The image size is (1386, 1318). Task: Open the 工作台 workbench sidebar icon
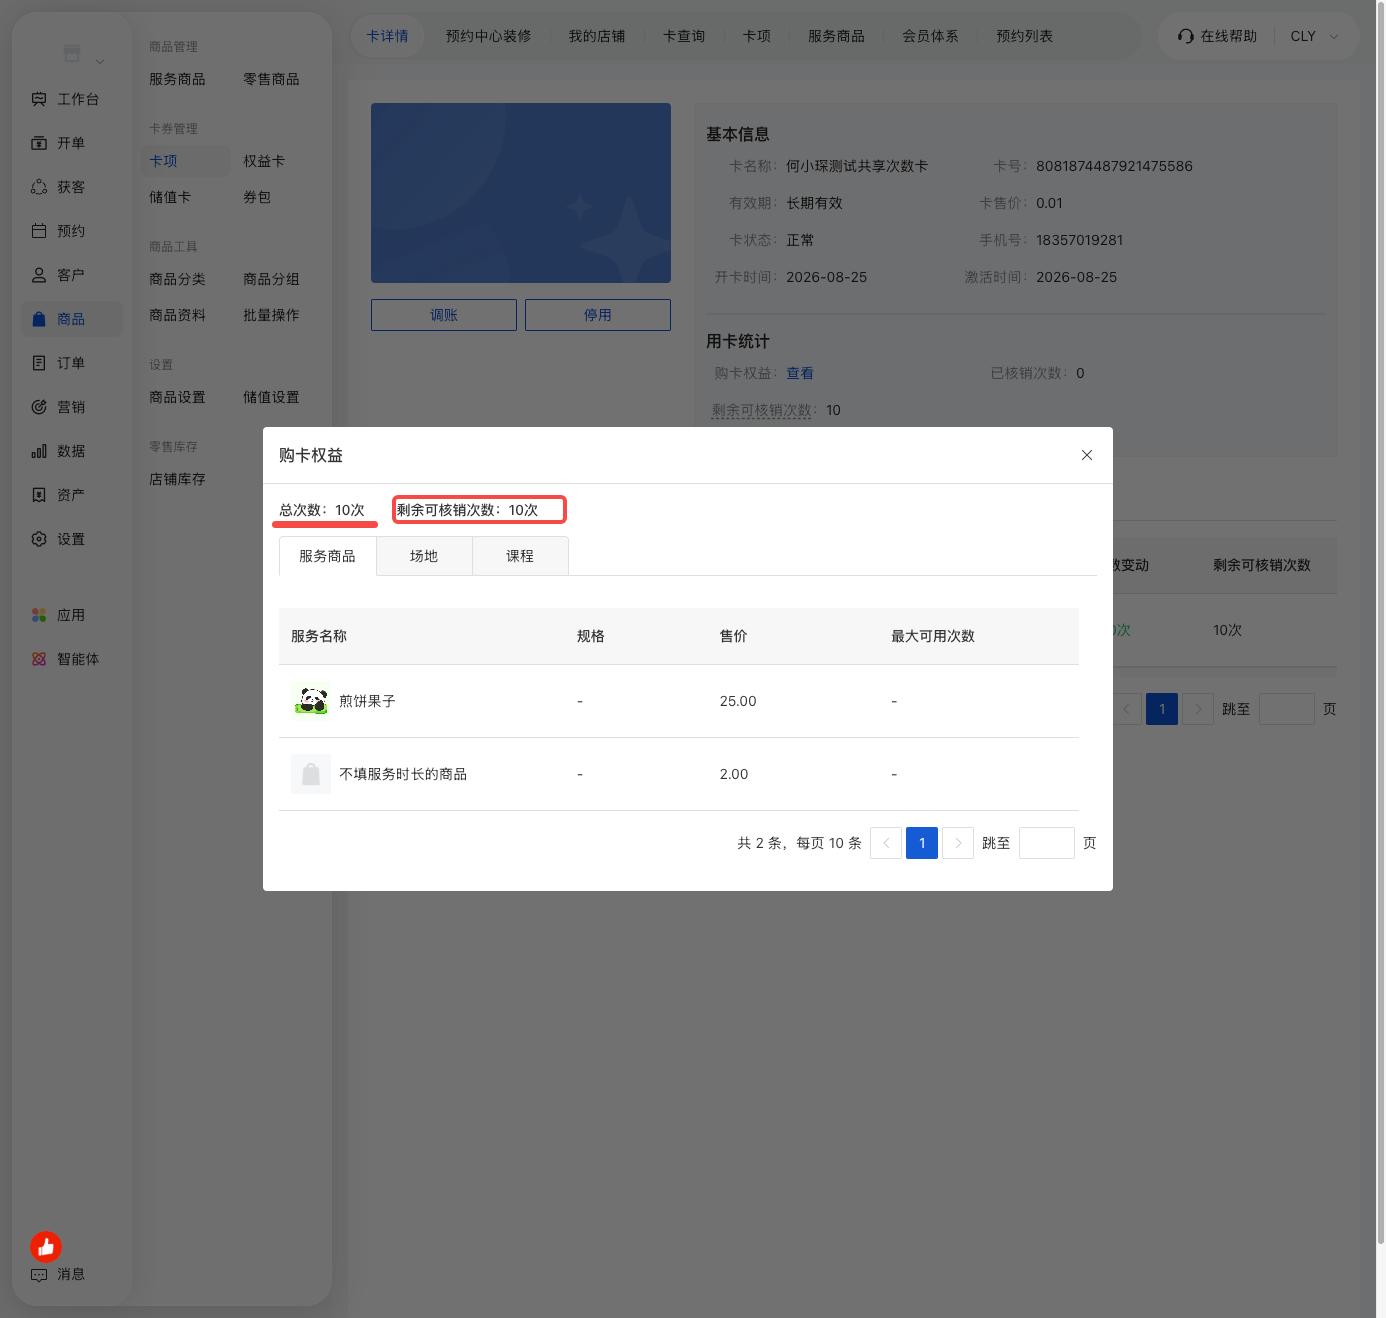click(39, 99)
